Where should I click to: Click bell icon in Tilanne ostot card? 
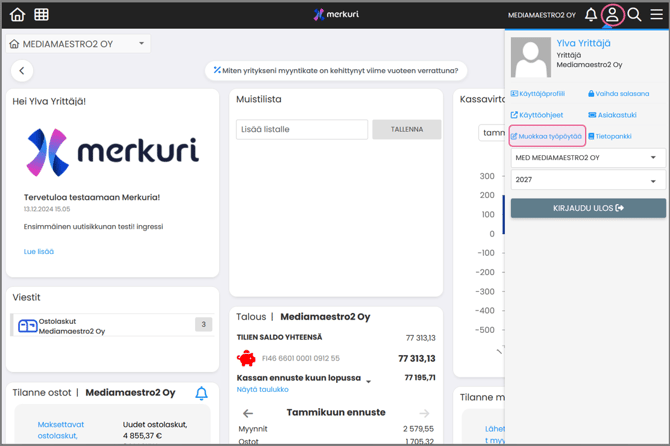pos(201,393)
